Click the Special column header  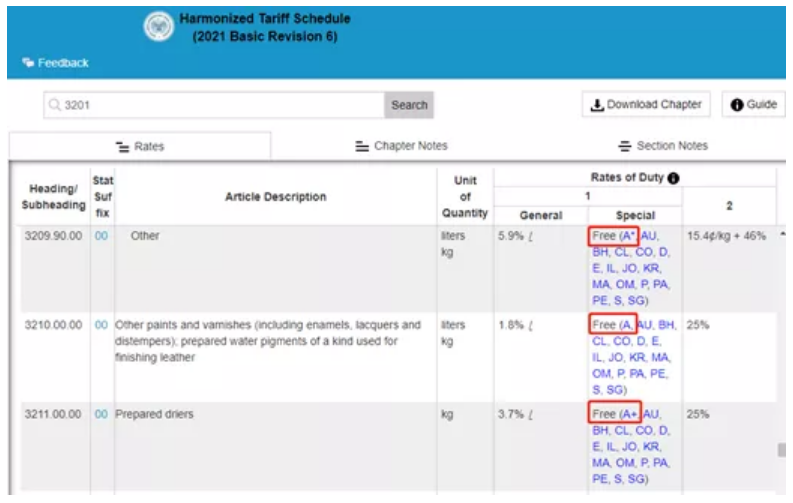pos(635,215)
